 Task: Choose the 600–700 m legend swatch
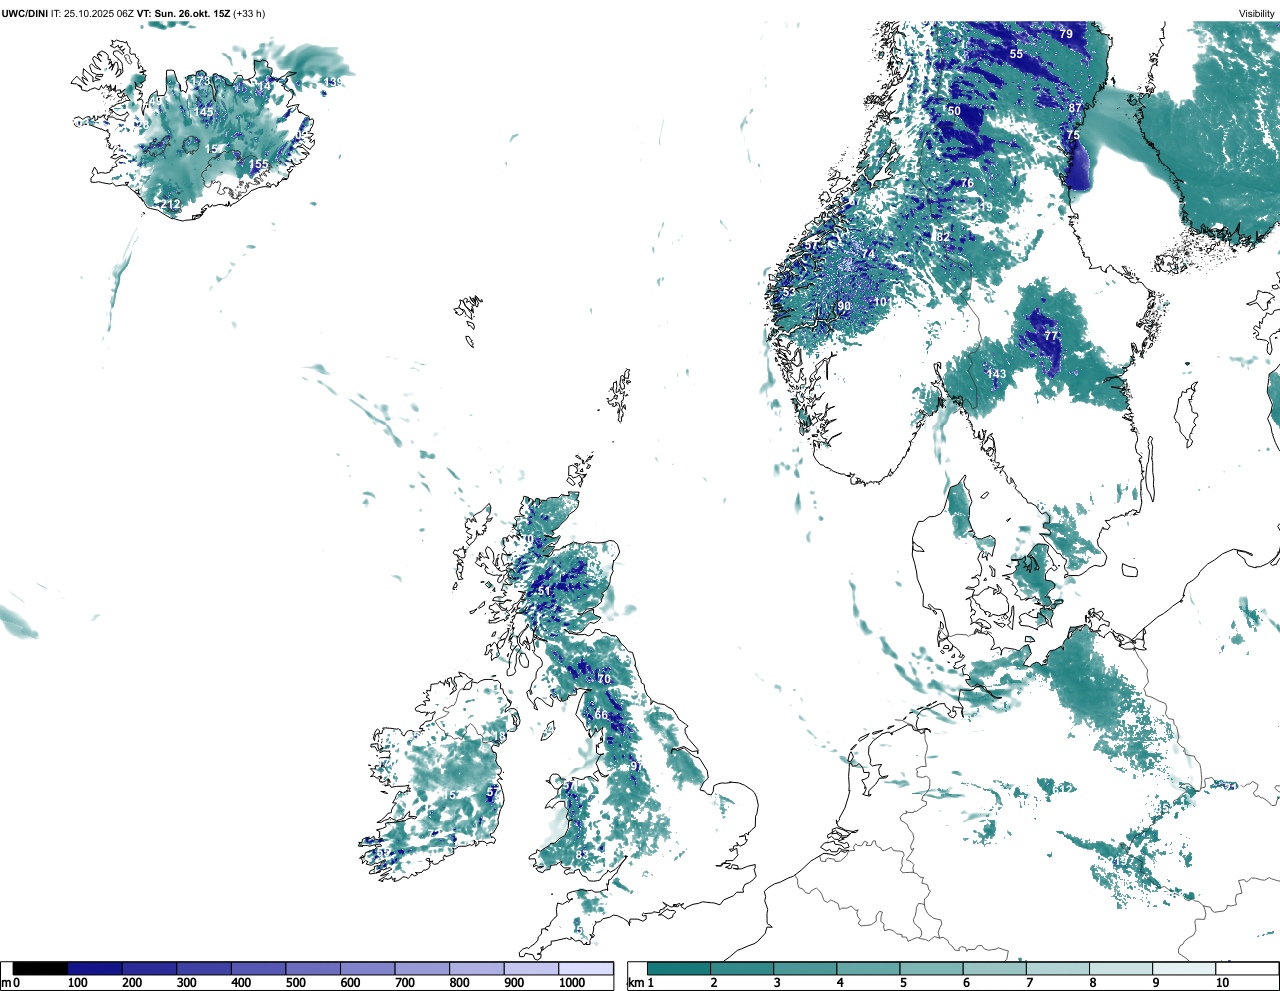[x=368, y=968]
